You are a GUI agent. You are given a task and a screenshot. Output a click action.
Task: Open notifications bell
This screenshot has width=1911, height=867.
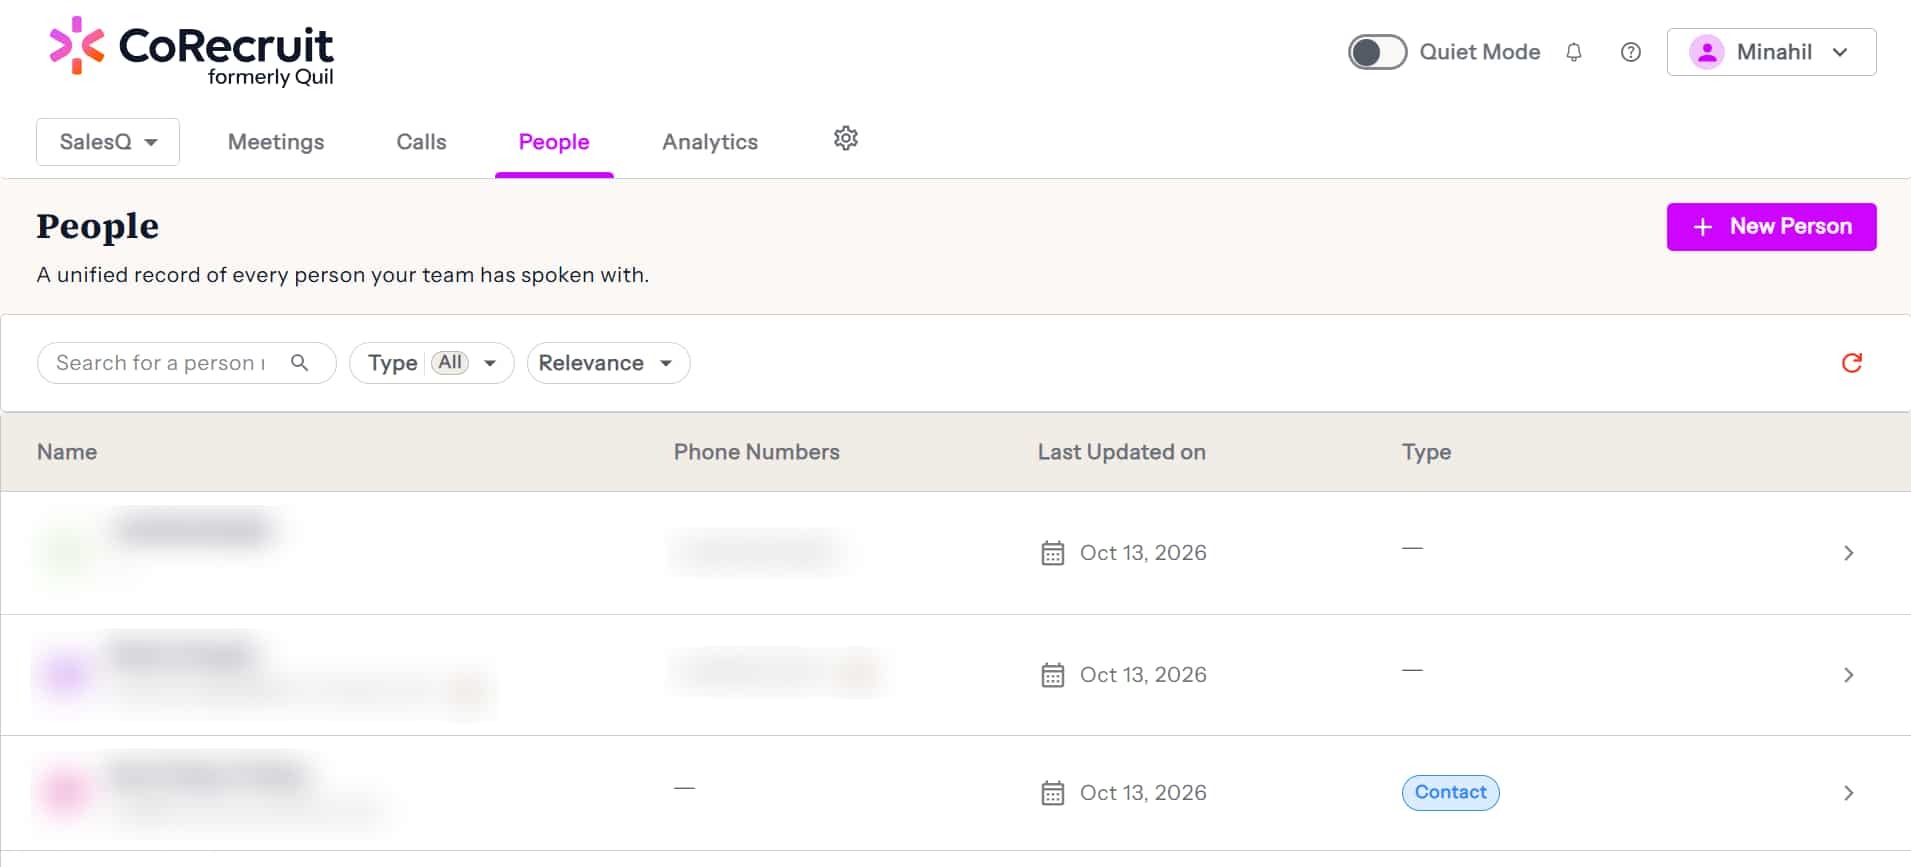point(1574,52)
